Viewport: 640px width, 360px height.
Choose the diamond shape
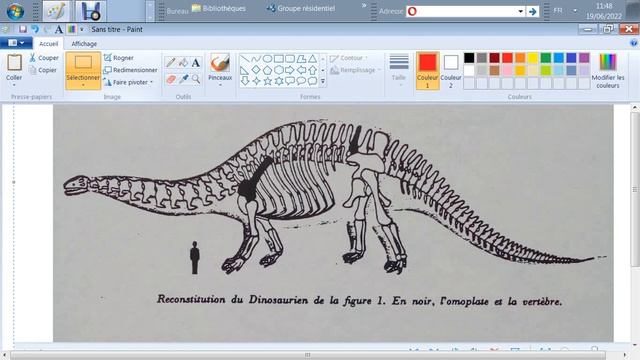256,70
